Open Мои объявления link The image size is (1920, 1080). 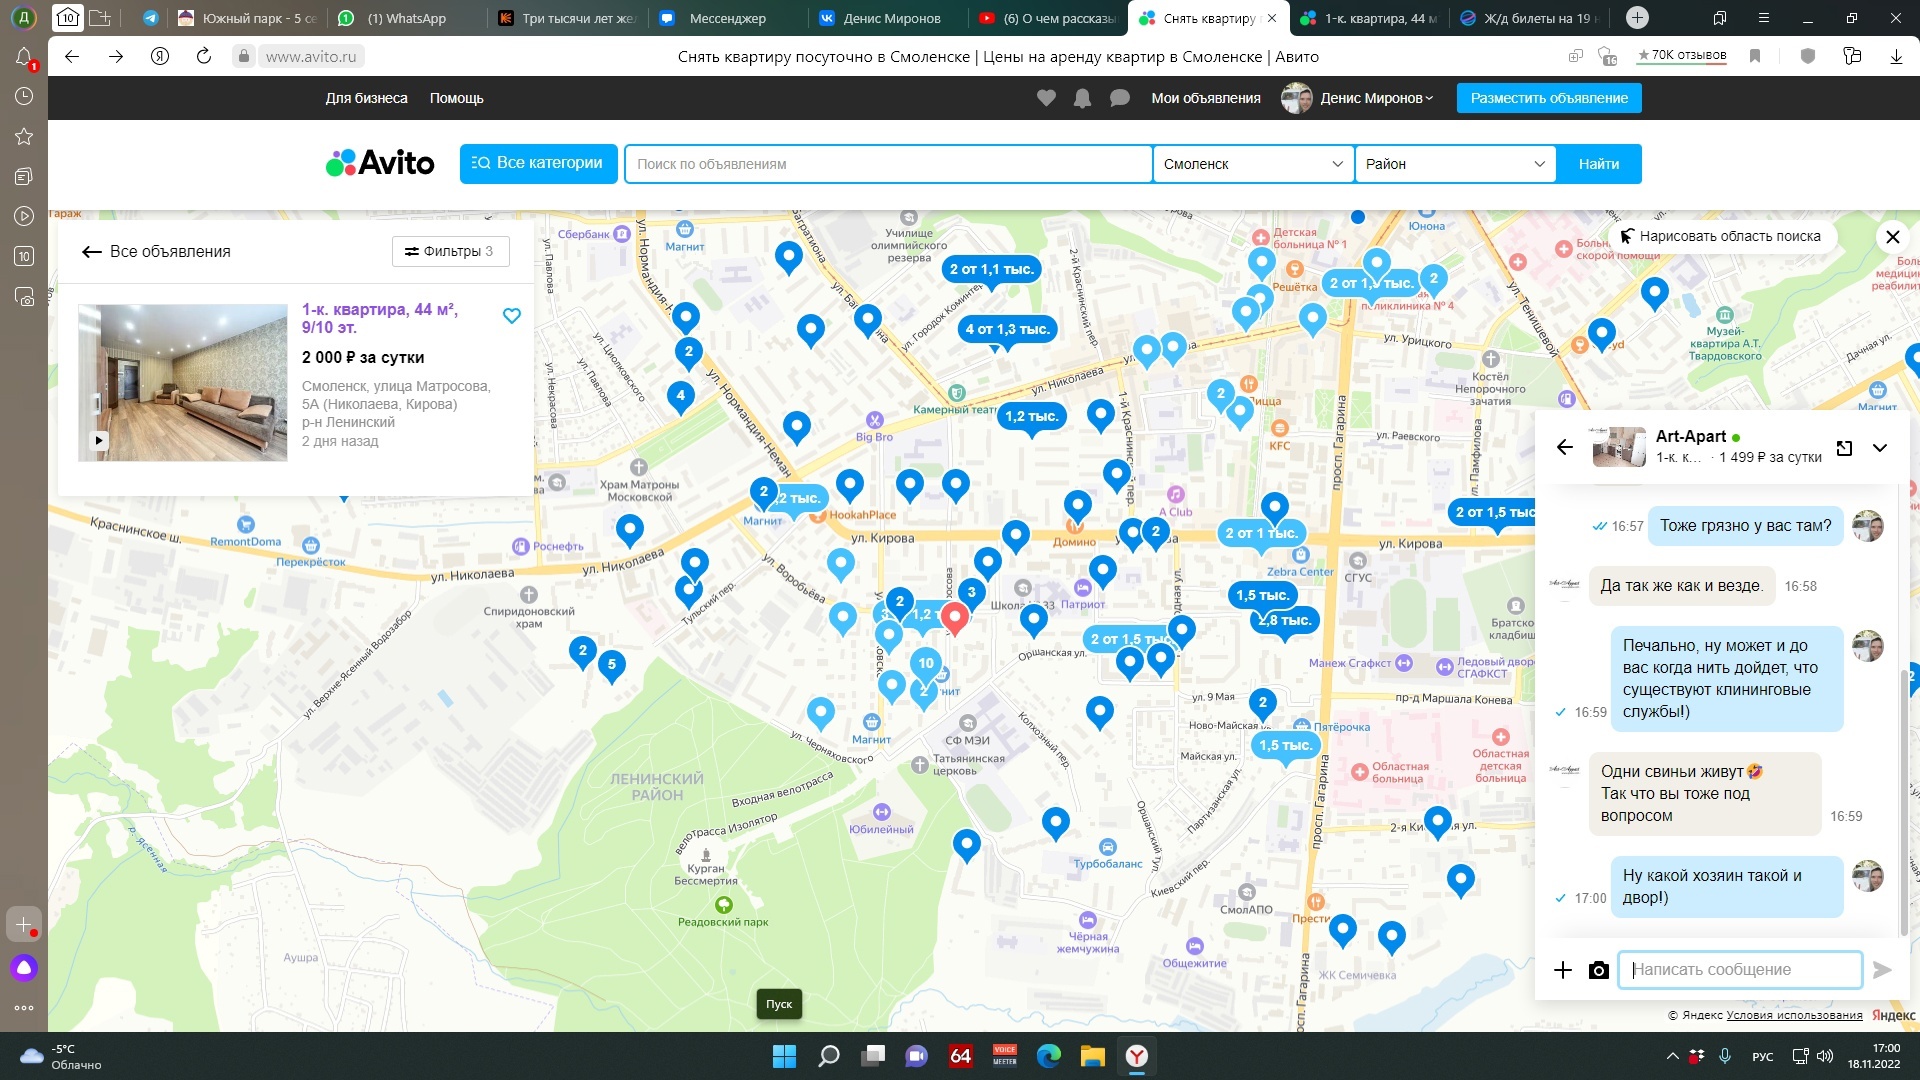[1205, 98]
